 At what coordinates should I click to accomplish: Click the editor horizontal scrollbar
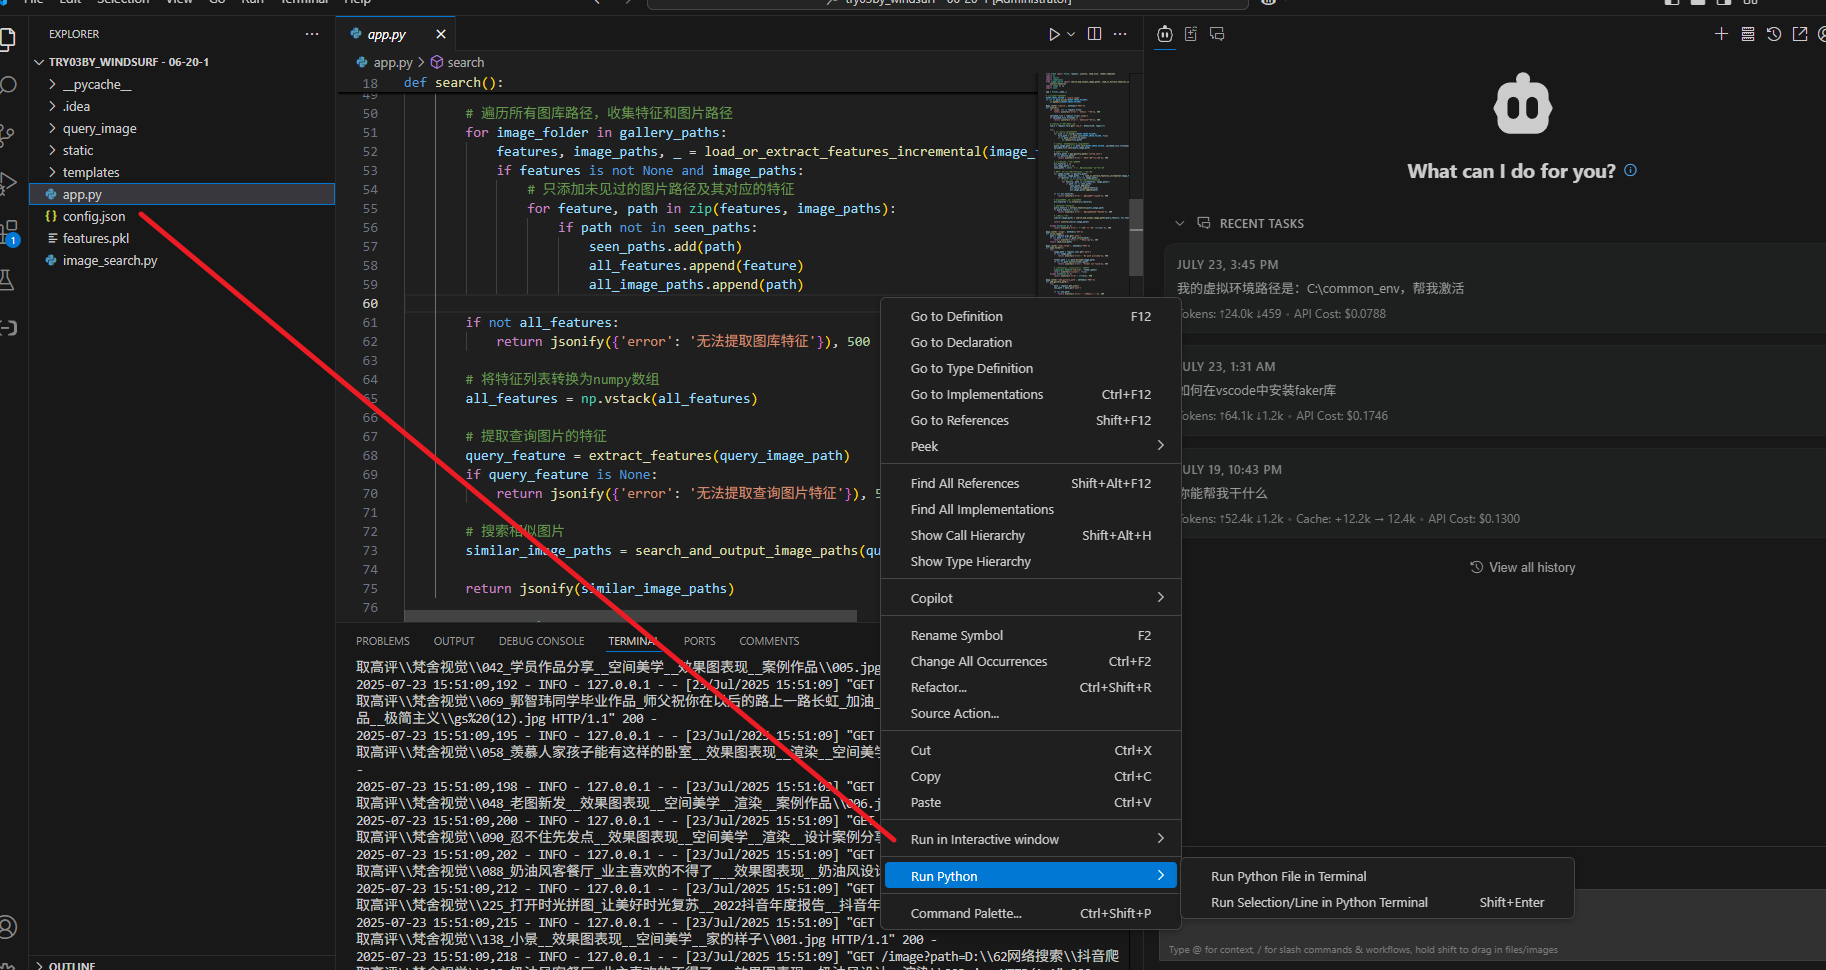(630, 616)
